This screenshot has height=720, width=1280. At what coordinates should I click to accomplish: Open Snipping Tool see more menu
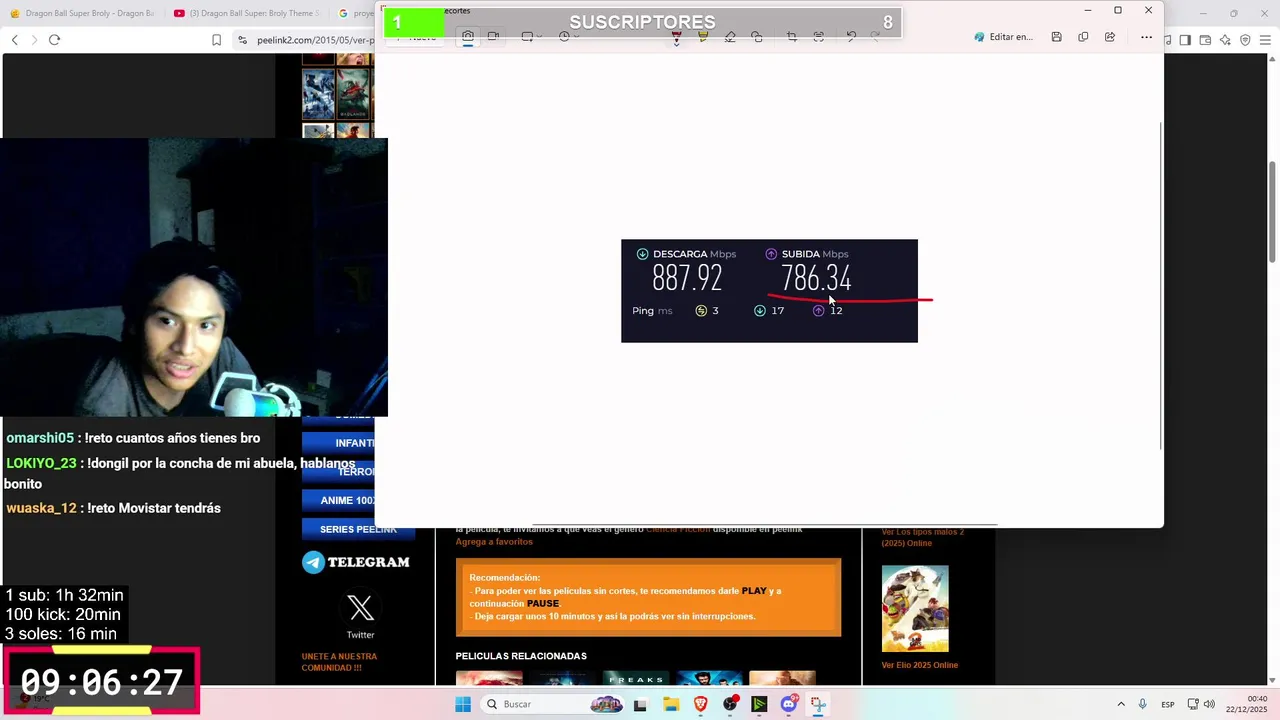[1146, 37]
